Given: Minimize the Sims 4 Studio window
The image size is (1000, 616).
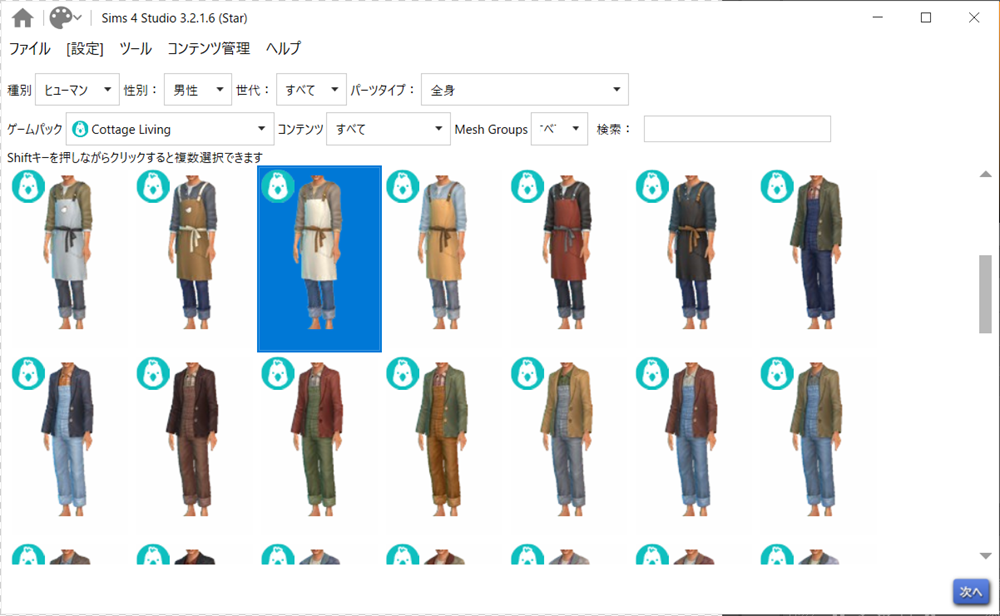Looking at the screenshot, I should click(x=878, y=18).
